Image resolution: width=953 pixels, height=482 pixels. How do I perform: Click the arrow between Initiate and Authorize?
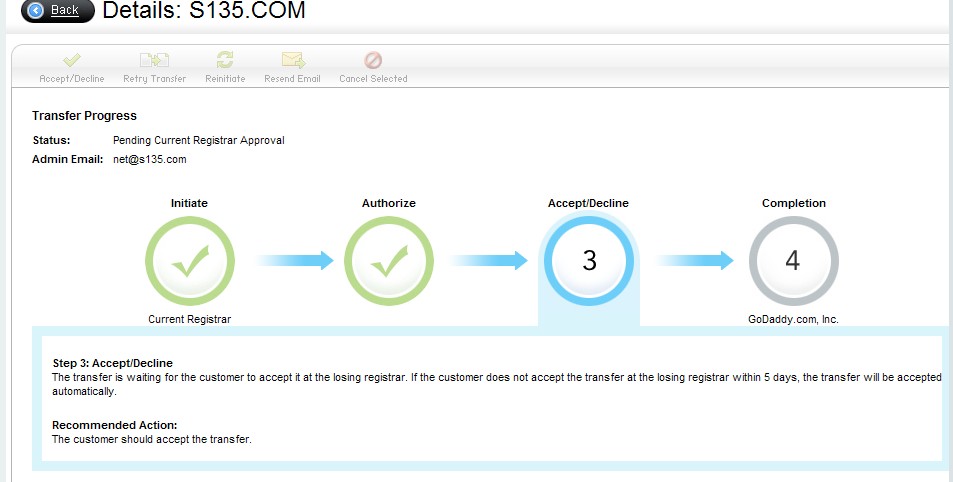[294, 261]
